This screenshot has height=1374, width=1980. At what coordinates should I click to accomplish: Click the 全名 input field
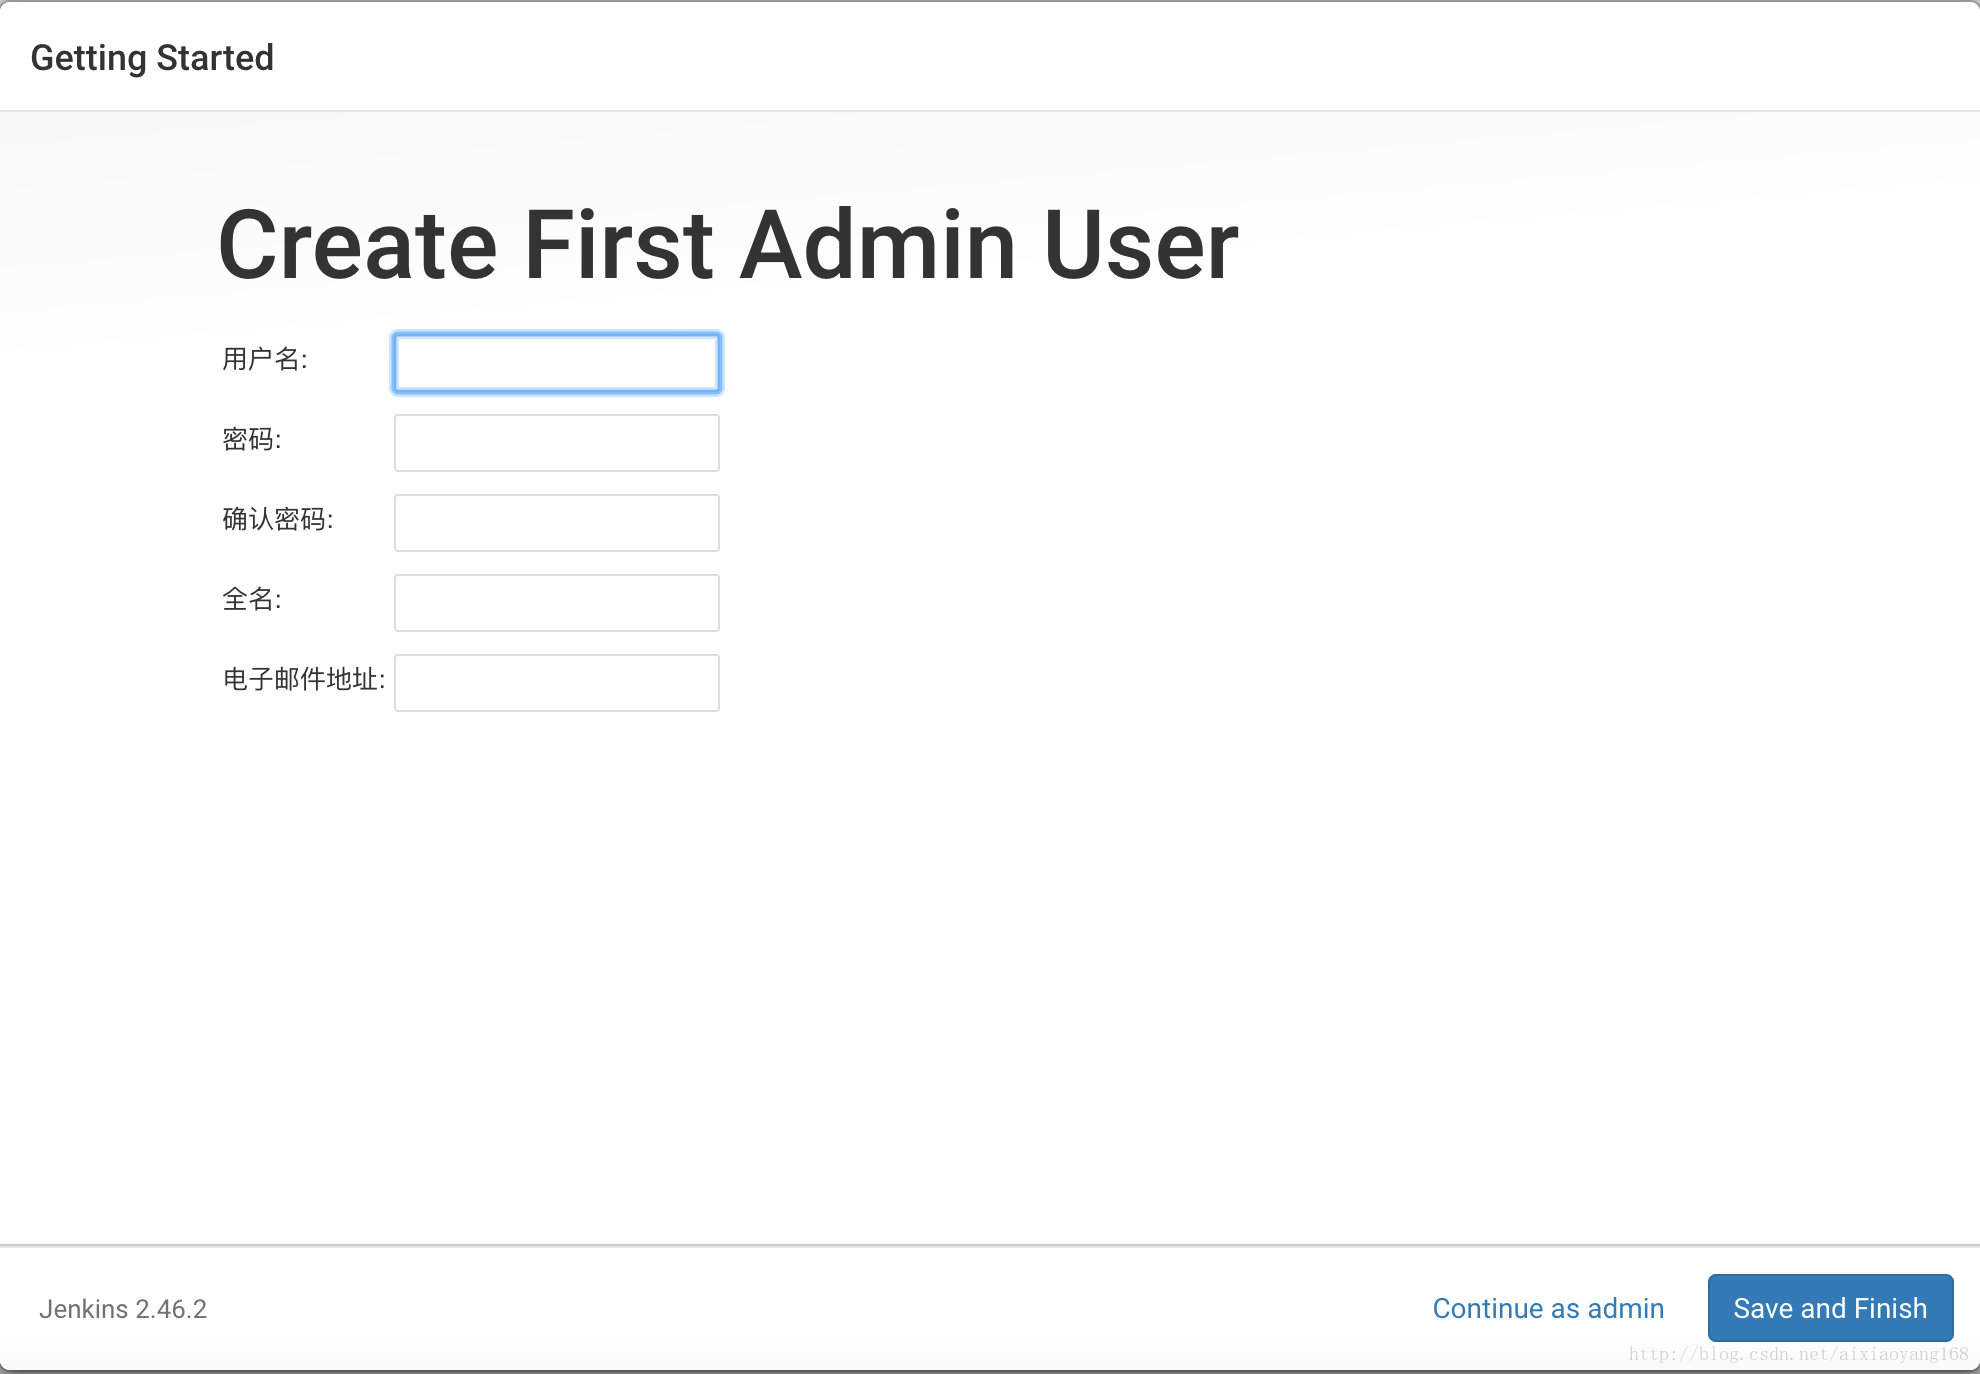click(555, 602)
